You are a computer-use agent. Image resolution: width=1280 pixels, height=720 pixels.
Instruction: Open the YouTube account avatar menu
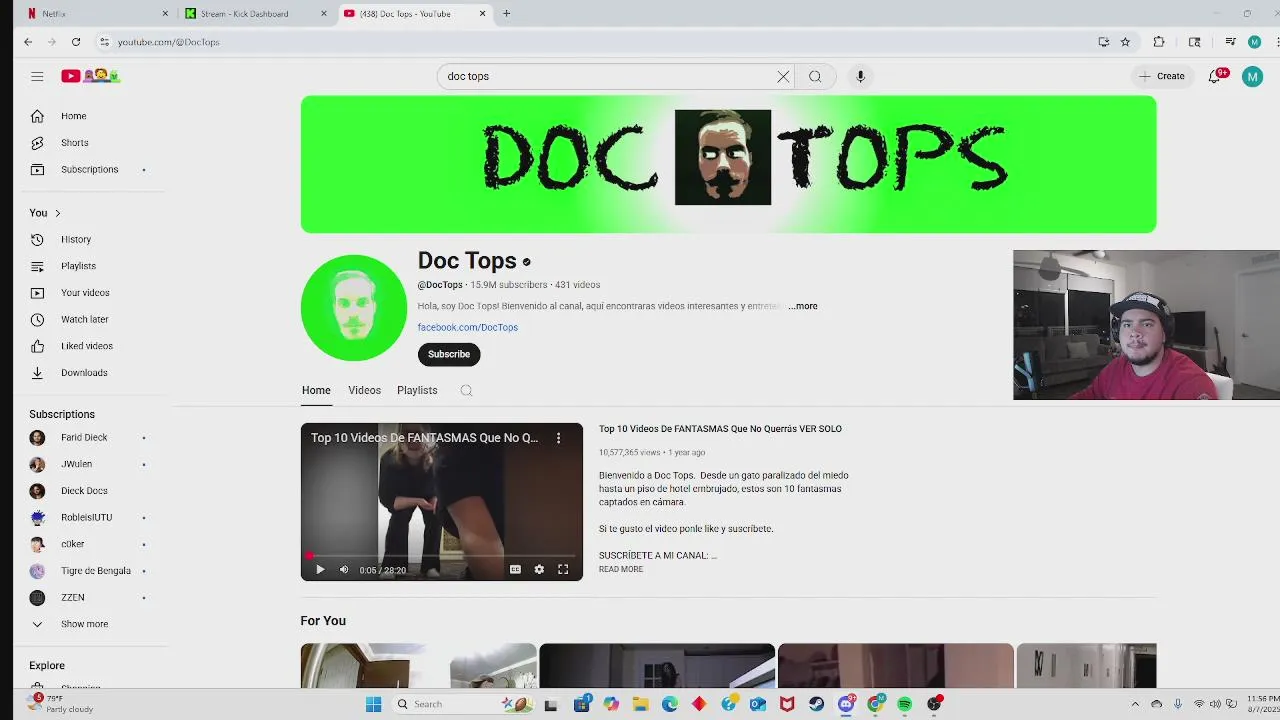point(1252,76)
